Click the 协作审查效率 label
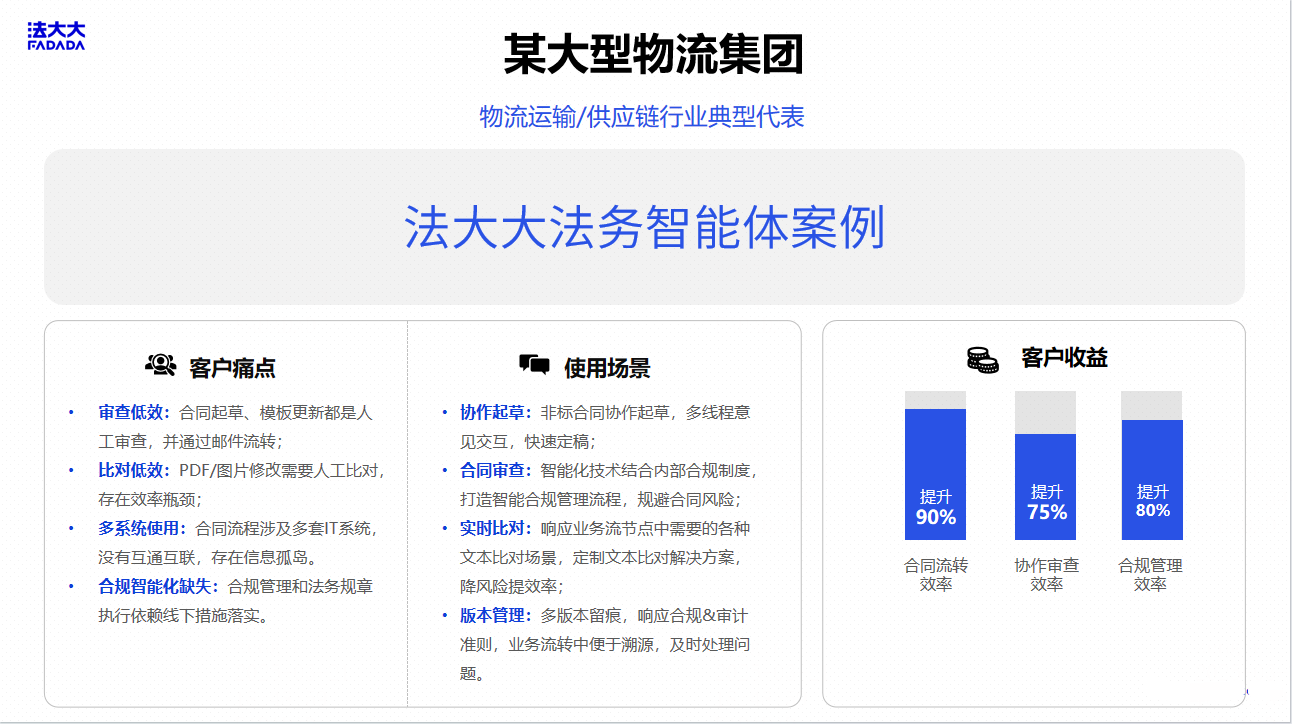The width and height of the screenshot is (1292, 724). pyautogui.click(x=1046, y=574)
